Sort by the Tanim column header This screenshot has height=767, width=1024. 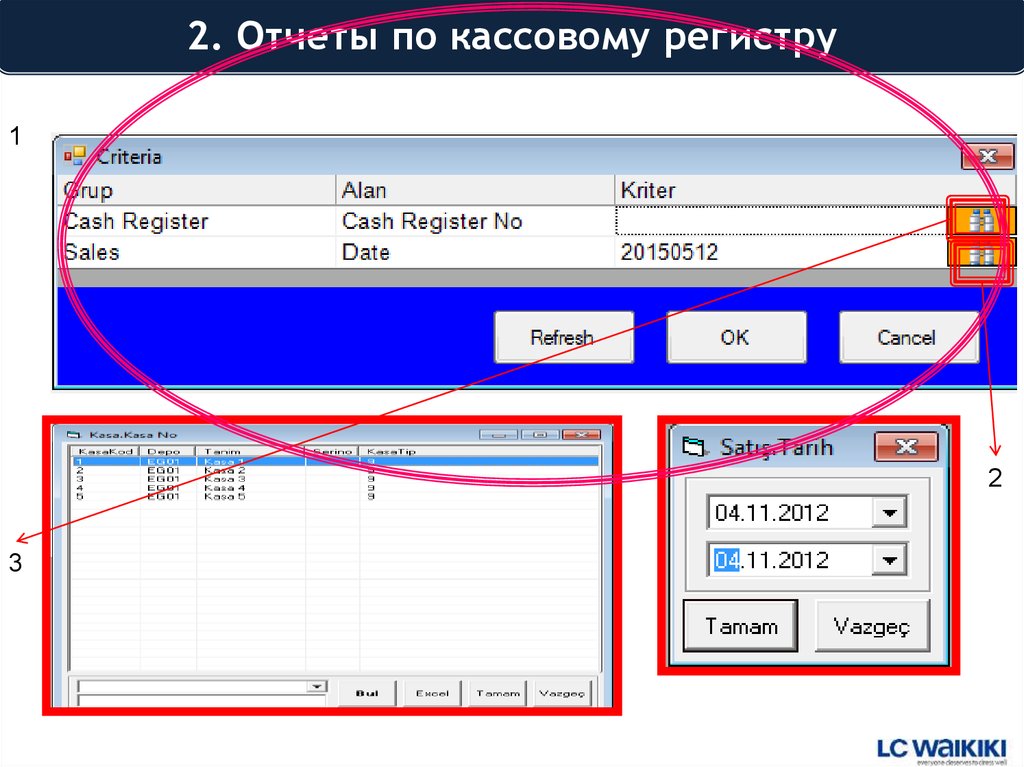point(249,451)
